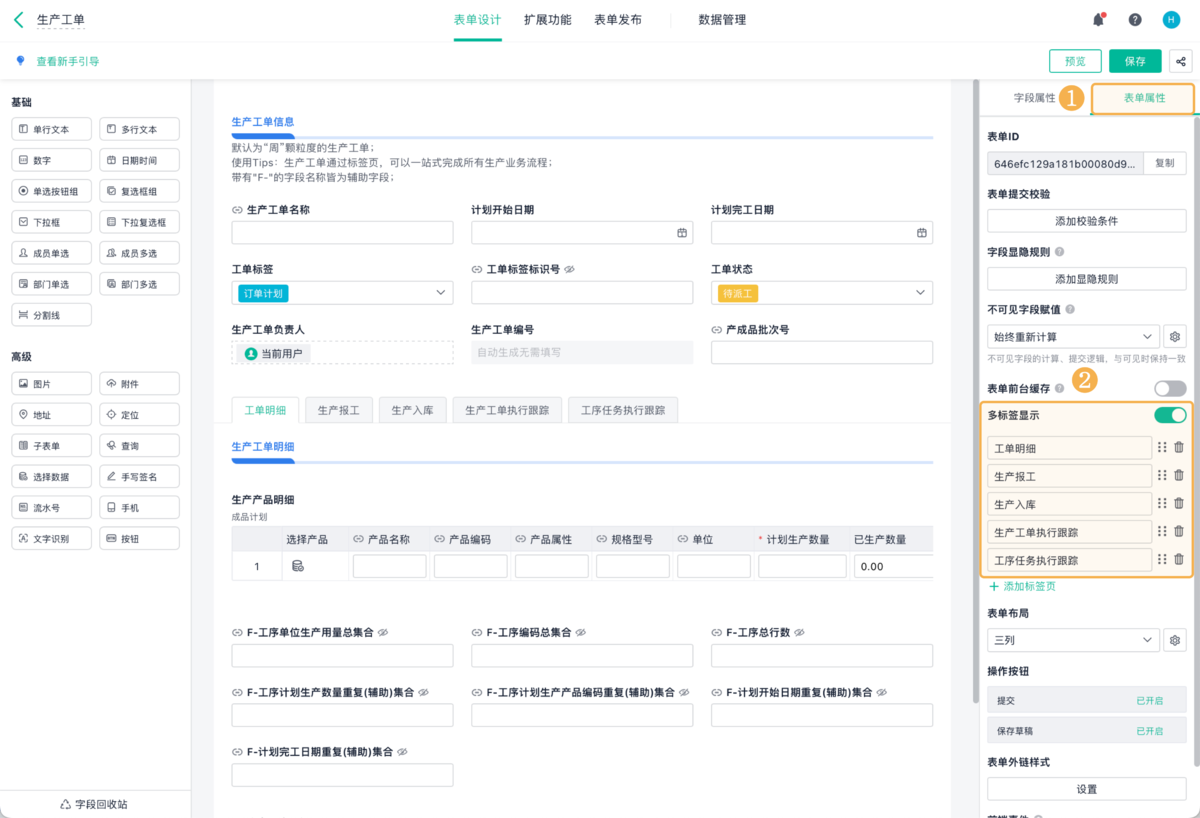
Task: Click the 预览 button
Action: 1075,60
